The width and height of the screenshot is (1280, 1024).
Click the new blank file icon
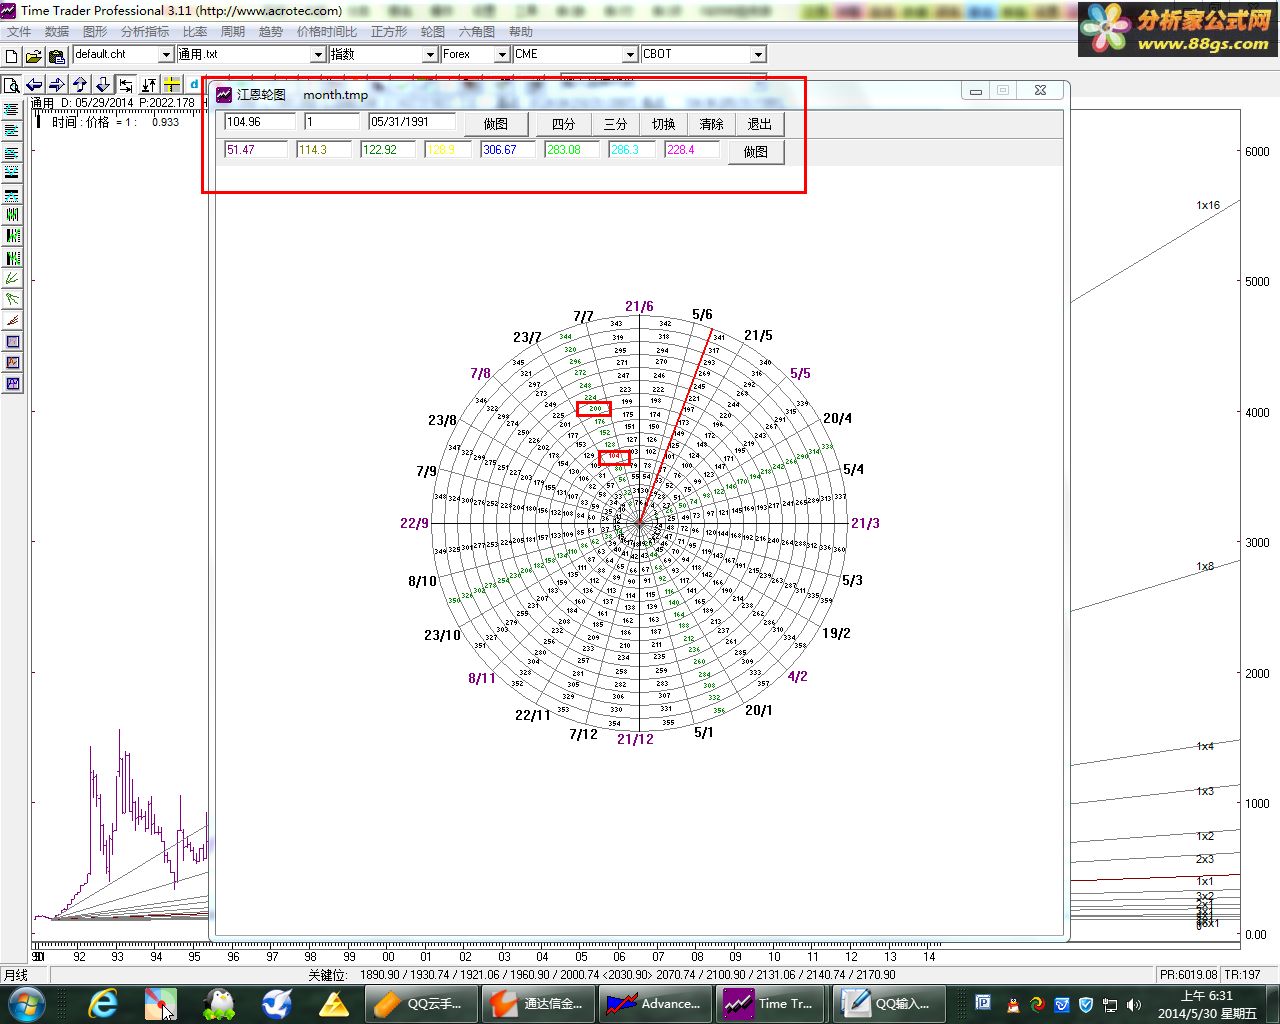(x=12, y=56)
